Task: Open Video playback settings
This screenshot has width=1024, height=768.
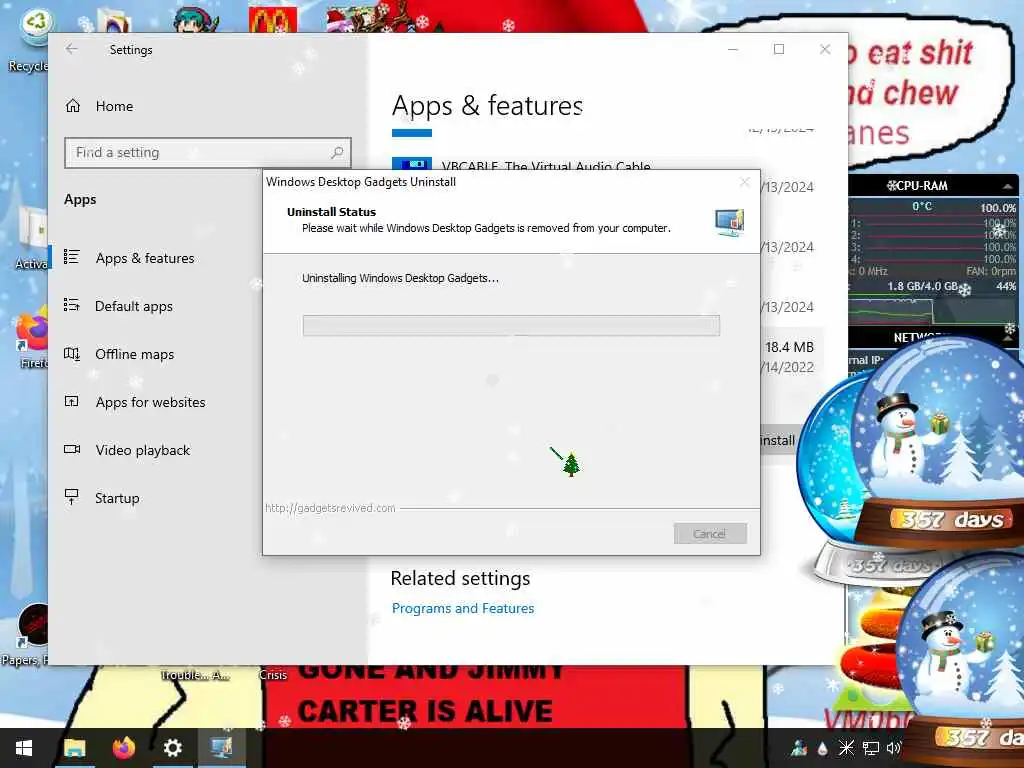Action: click(x=142, y=450)
